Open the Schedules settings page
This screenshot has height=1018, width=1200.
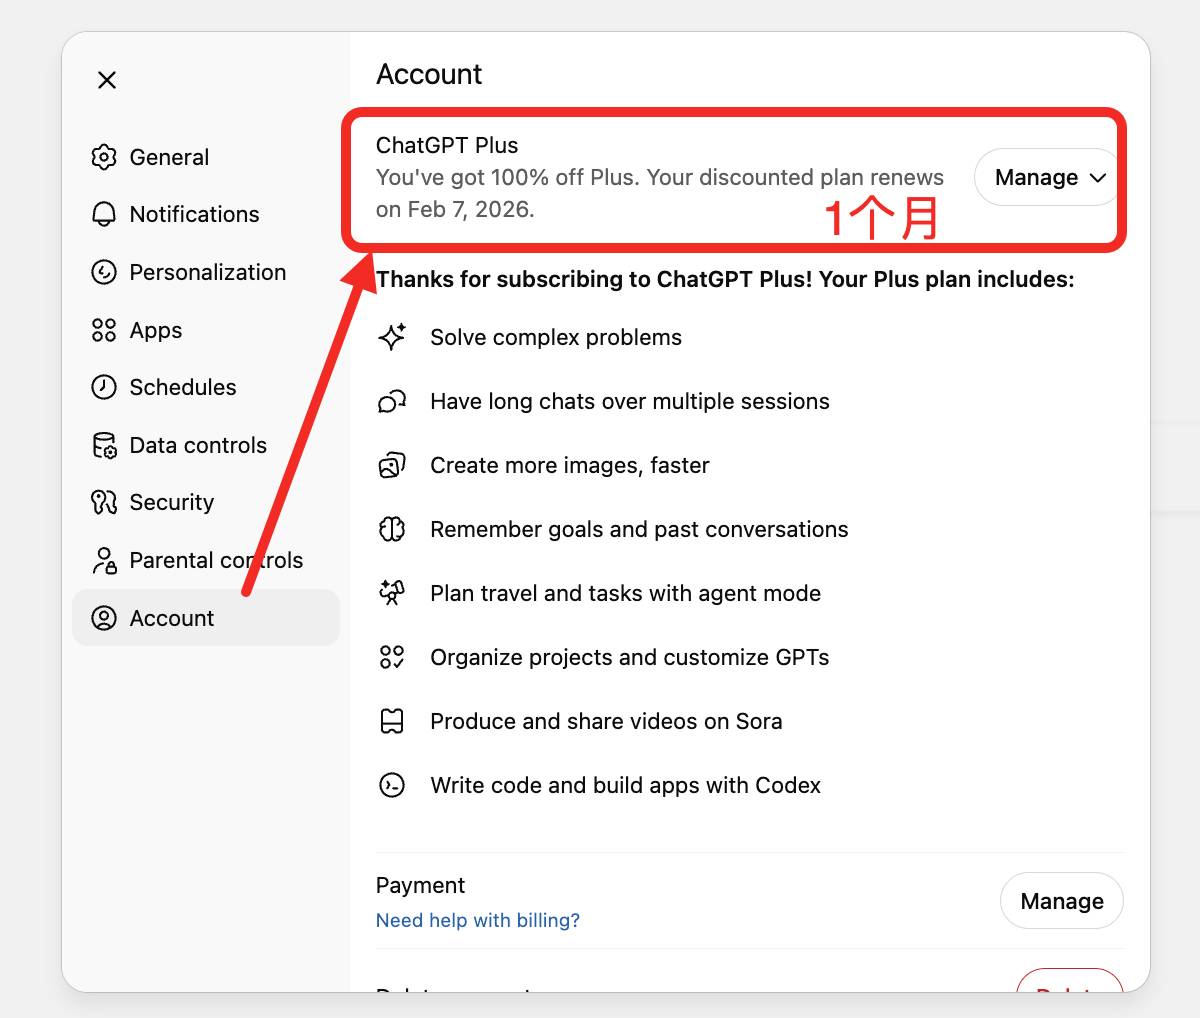tap(183, 387)
